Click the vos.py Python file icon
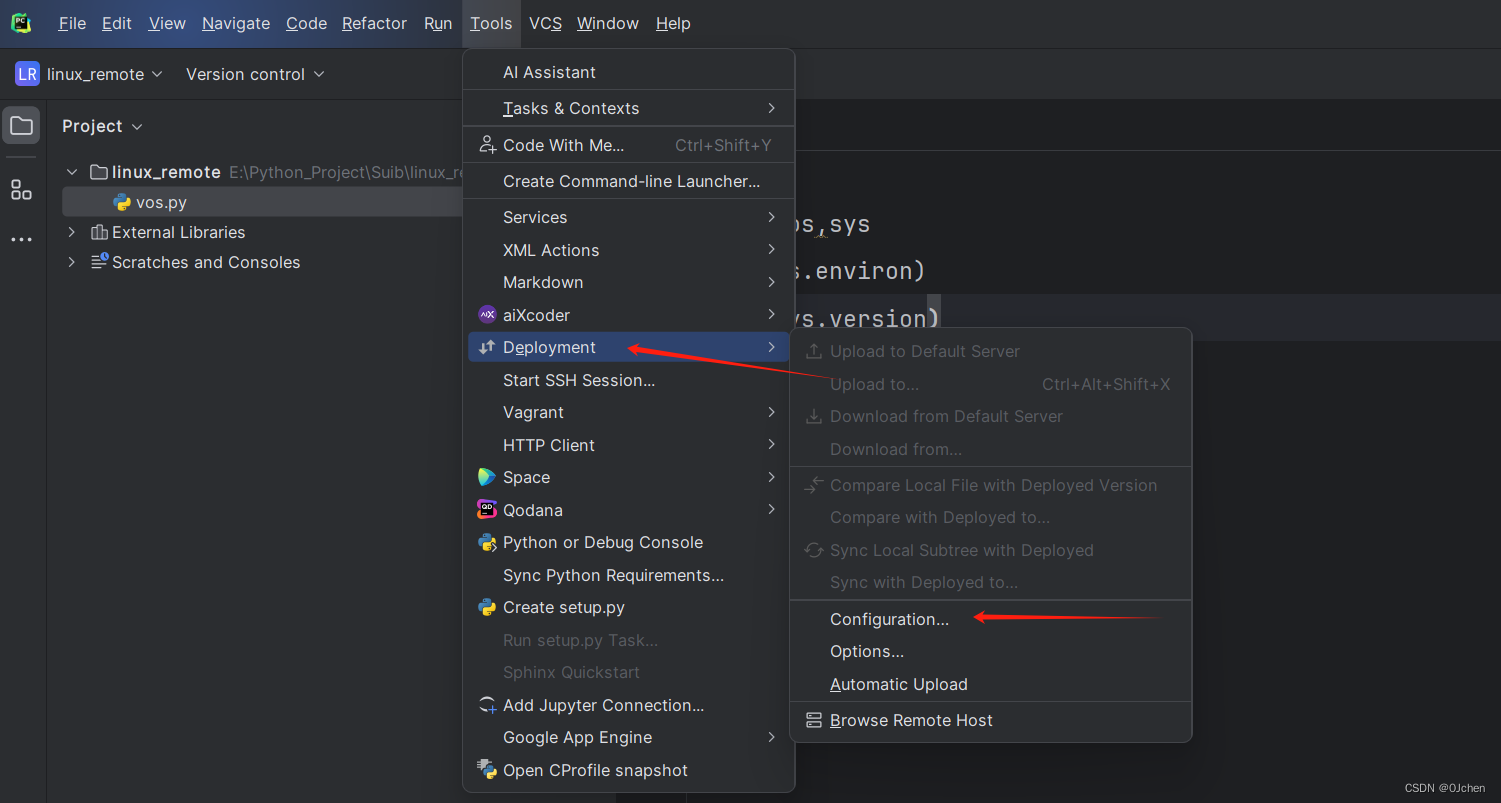 click(x=122, y=202)
